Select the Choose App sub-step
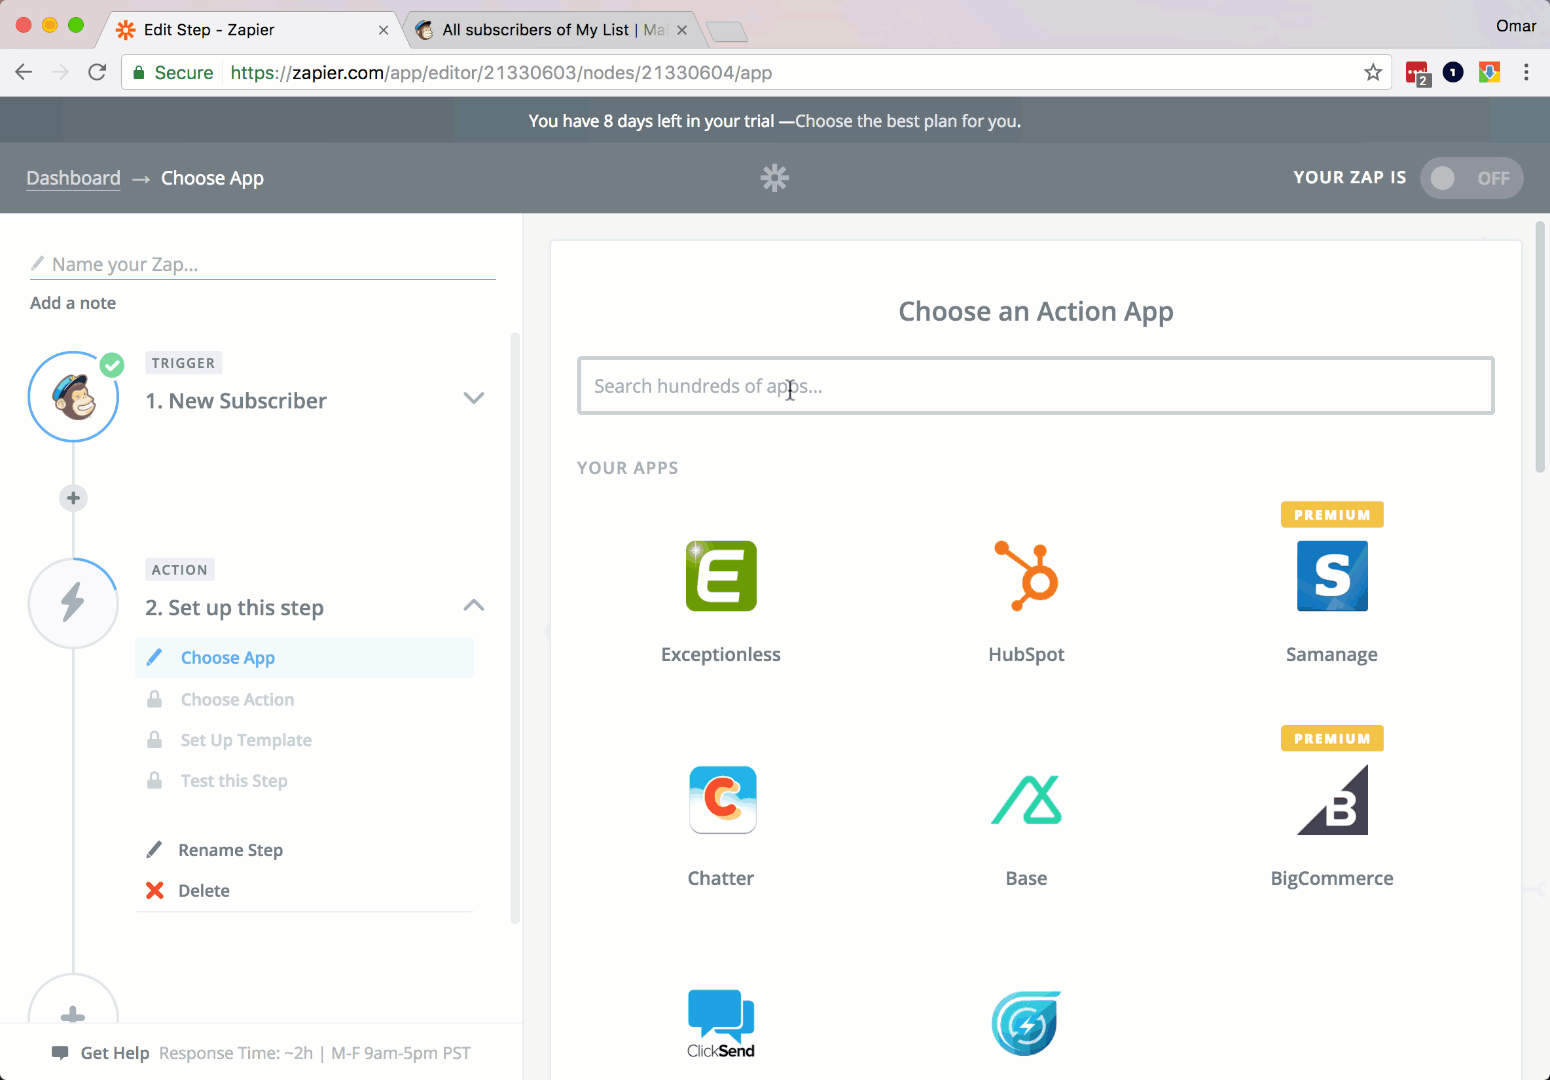This screenshot has width=1550, height=1080. (304, 658)
